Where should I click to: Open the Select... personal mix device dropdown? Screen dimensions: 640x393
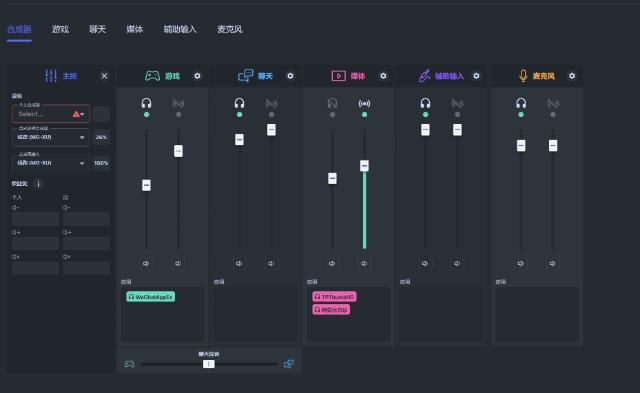tap(51, 114)
